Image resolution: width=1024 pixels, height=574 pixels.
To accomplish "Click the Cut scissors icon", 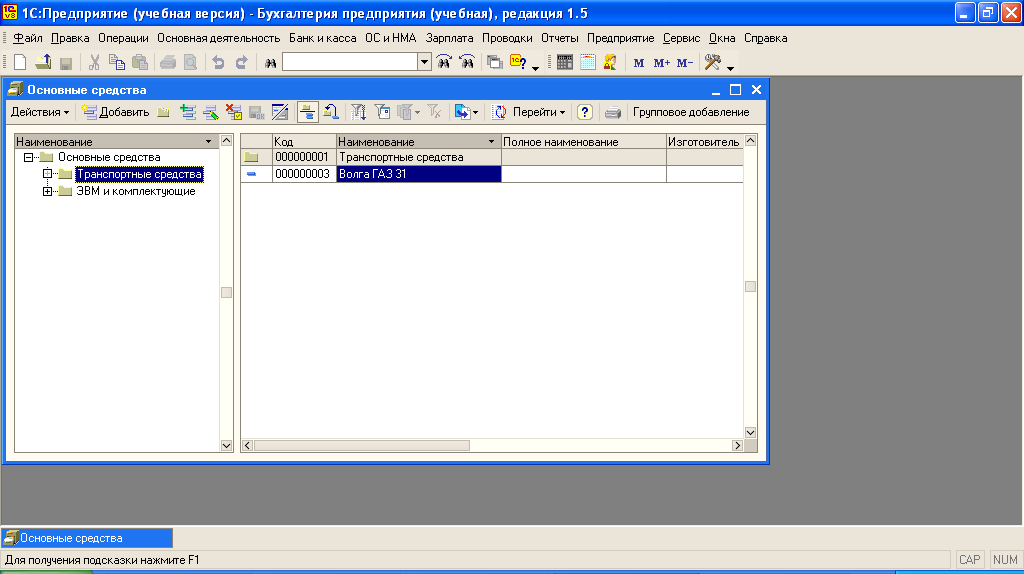I will (94, 62).
